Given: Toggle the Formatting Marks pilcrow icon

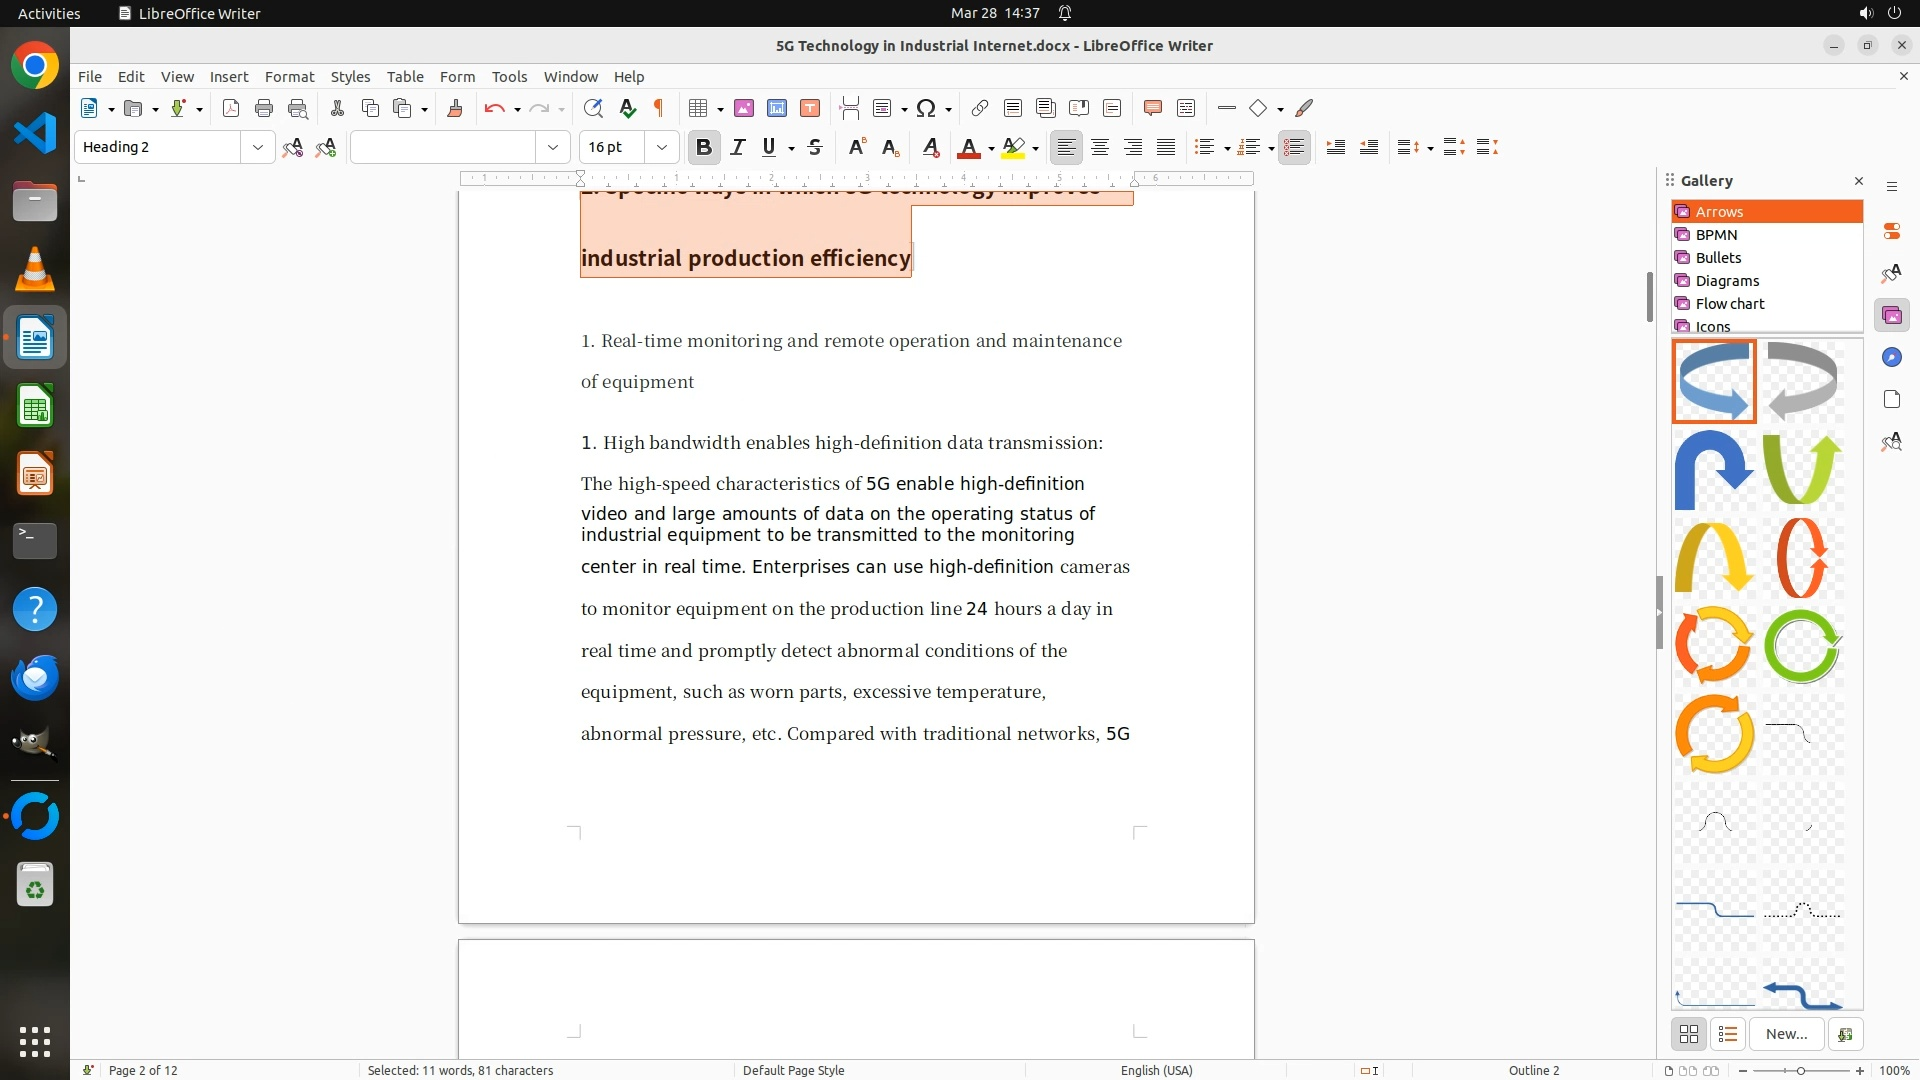Looking at the screenshot, I should pyautogui.click(x=659, y=109).
